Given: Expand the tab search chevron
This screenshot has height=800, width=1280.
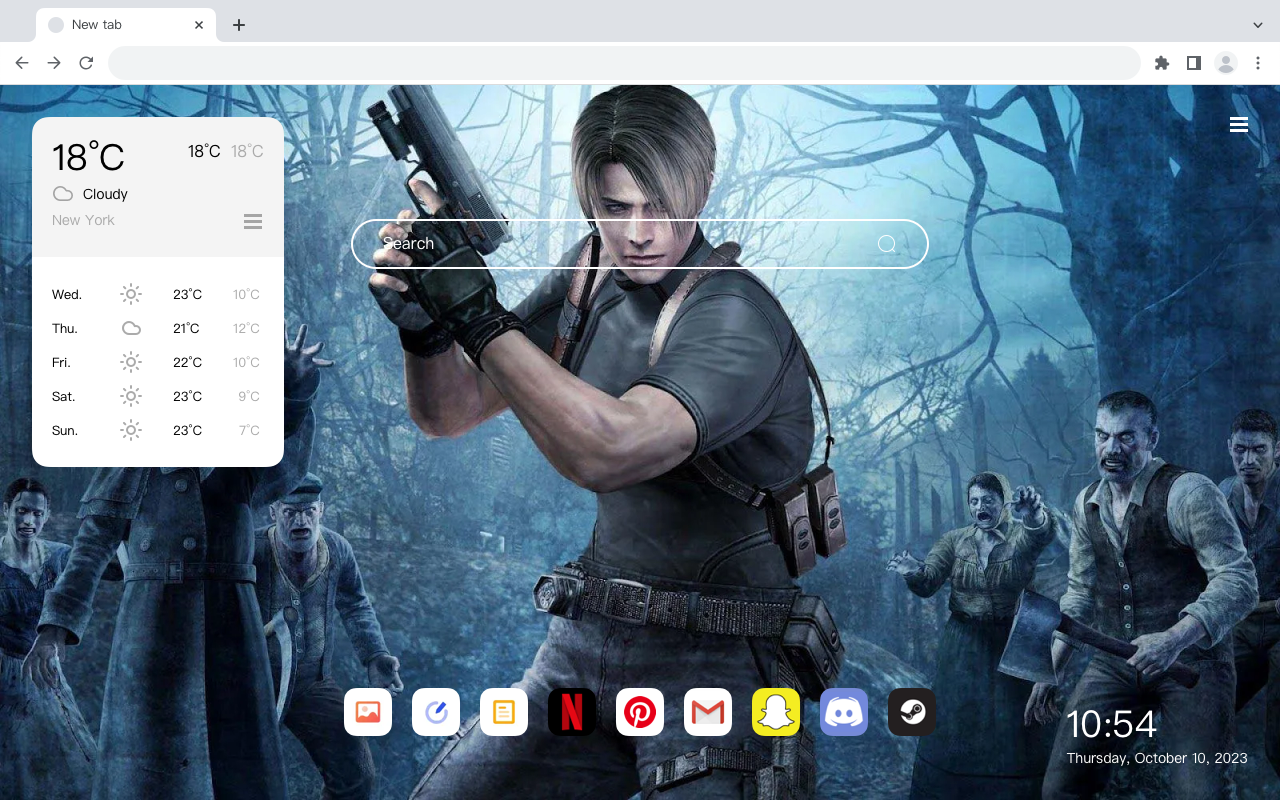Looking at the screenshot, I should pyautogui.click(x=1258, y=25).
